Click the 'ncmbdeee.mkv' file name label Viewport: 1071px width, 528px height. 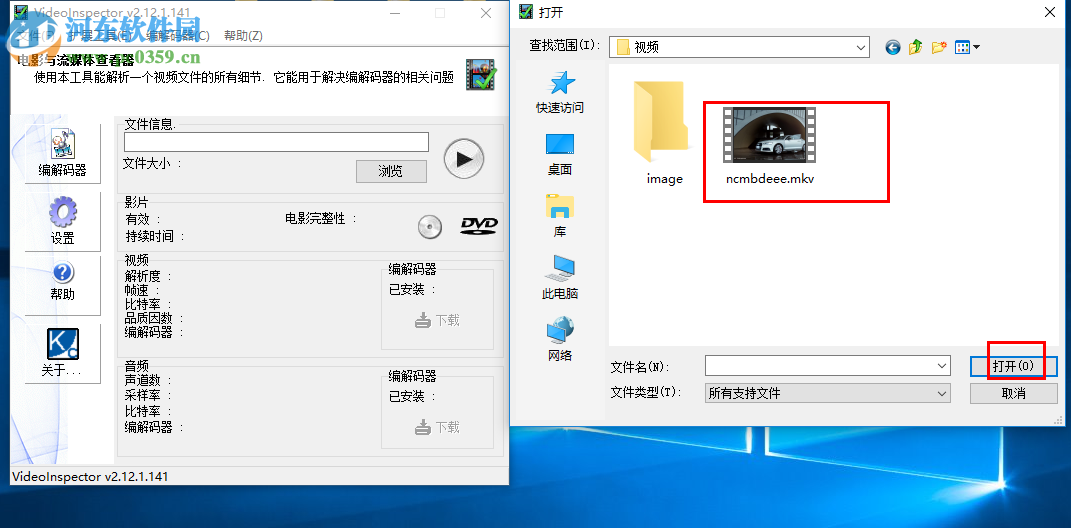[770, 179]
